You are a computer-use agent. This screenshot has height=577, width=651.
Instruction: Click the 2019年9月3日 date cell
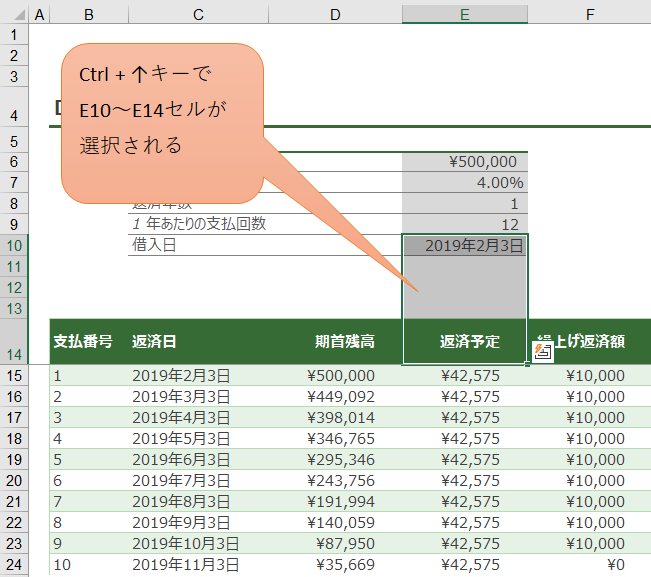198,523
